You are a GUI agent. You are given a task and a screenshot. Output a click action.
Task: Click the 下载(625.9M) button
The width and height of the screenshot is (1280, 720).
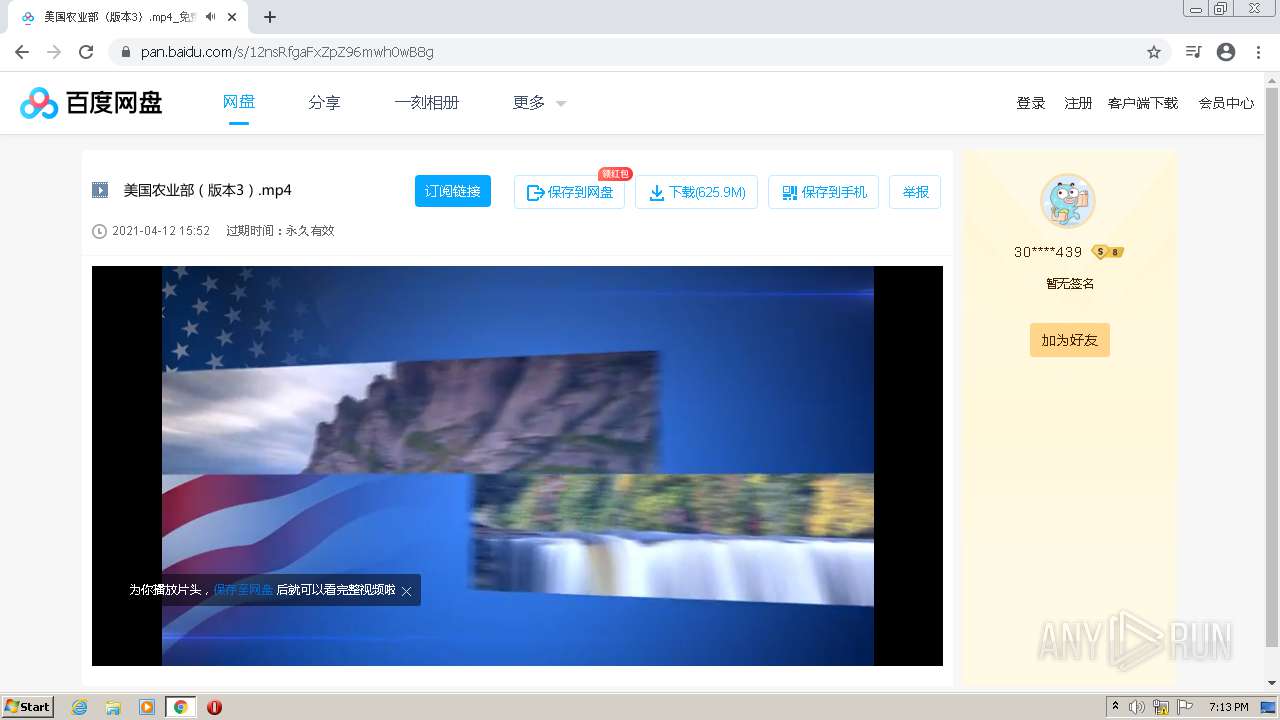[697, 192]
